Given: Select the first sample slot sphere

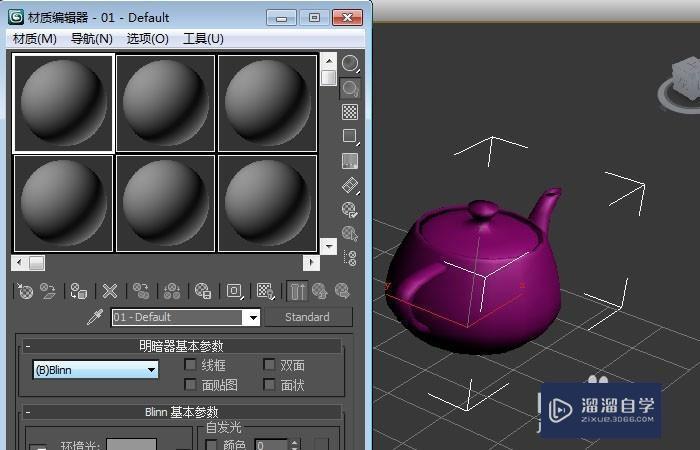Looking at the screenshot, I should [63, 104].
